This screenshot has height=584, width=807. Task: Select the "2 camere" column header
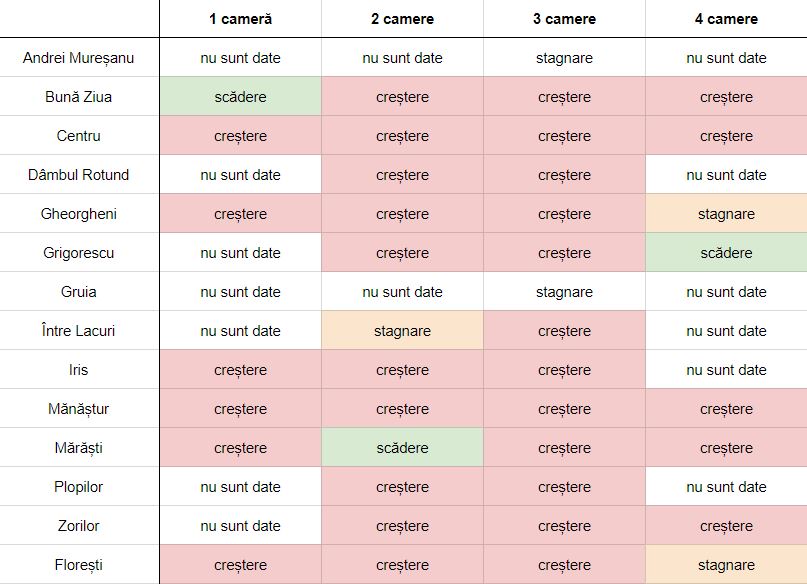tap(402, 19)
